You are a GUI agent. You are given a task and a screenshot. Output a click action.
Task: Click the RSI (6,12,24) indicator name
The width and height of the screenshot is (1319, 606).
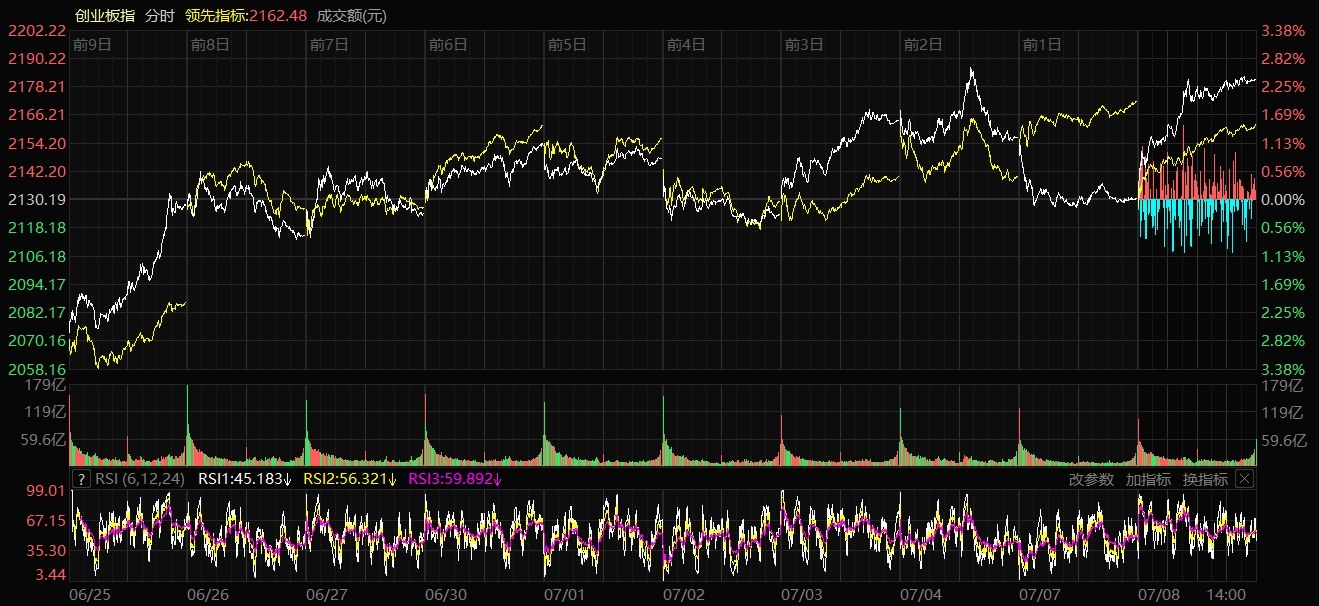(141, 479)
